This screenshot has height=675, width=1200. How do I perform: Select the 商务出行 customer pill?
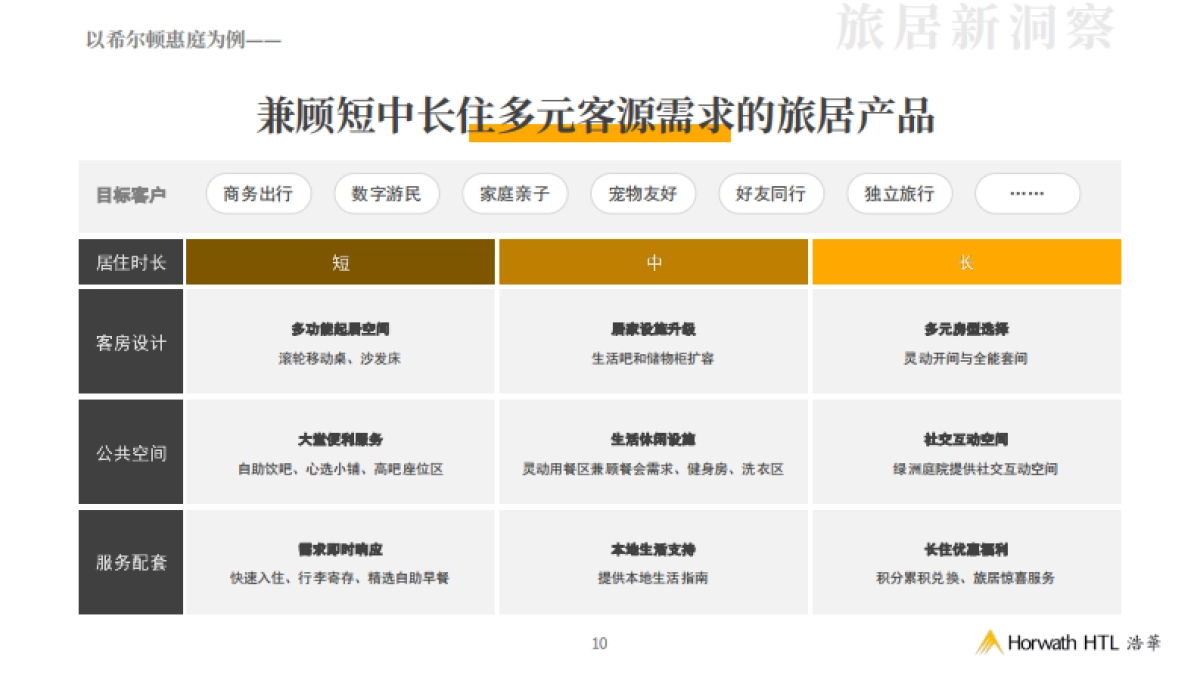tap(258, 194)
